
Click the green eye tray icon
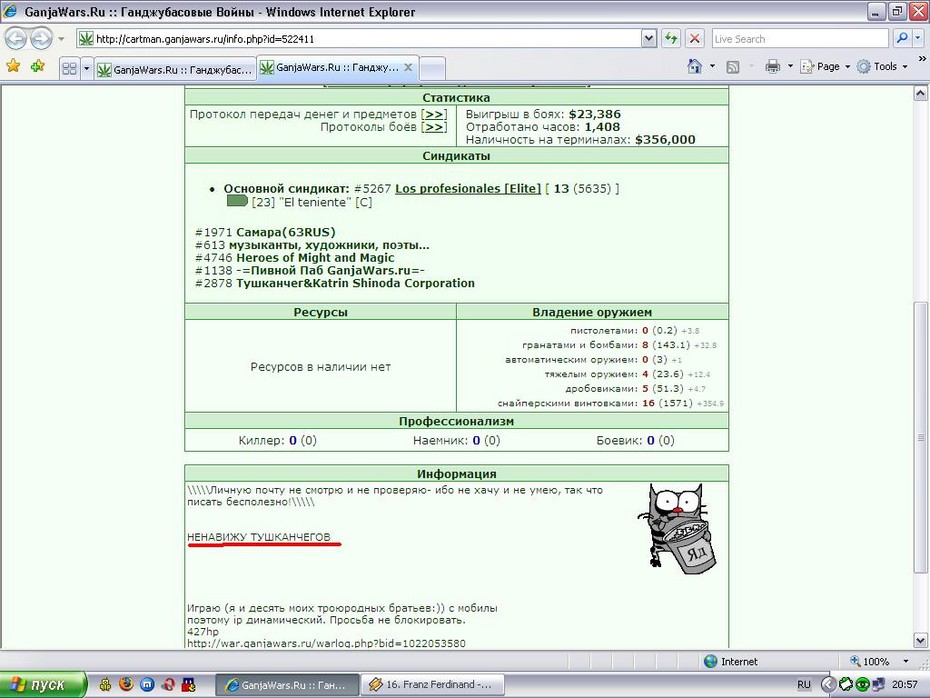(x=862, y=684)
